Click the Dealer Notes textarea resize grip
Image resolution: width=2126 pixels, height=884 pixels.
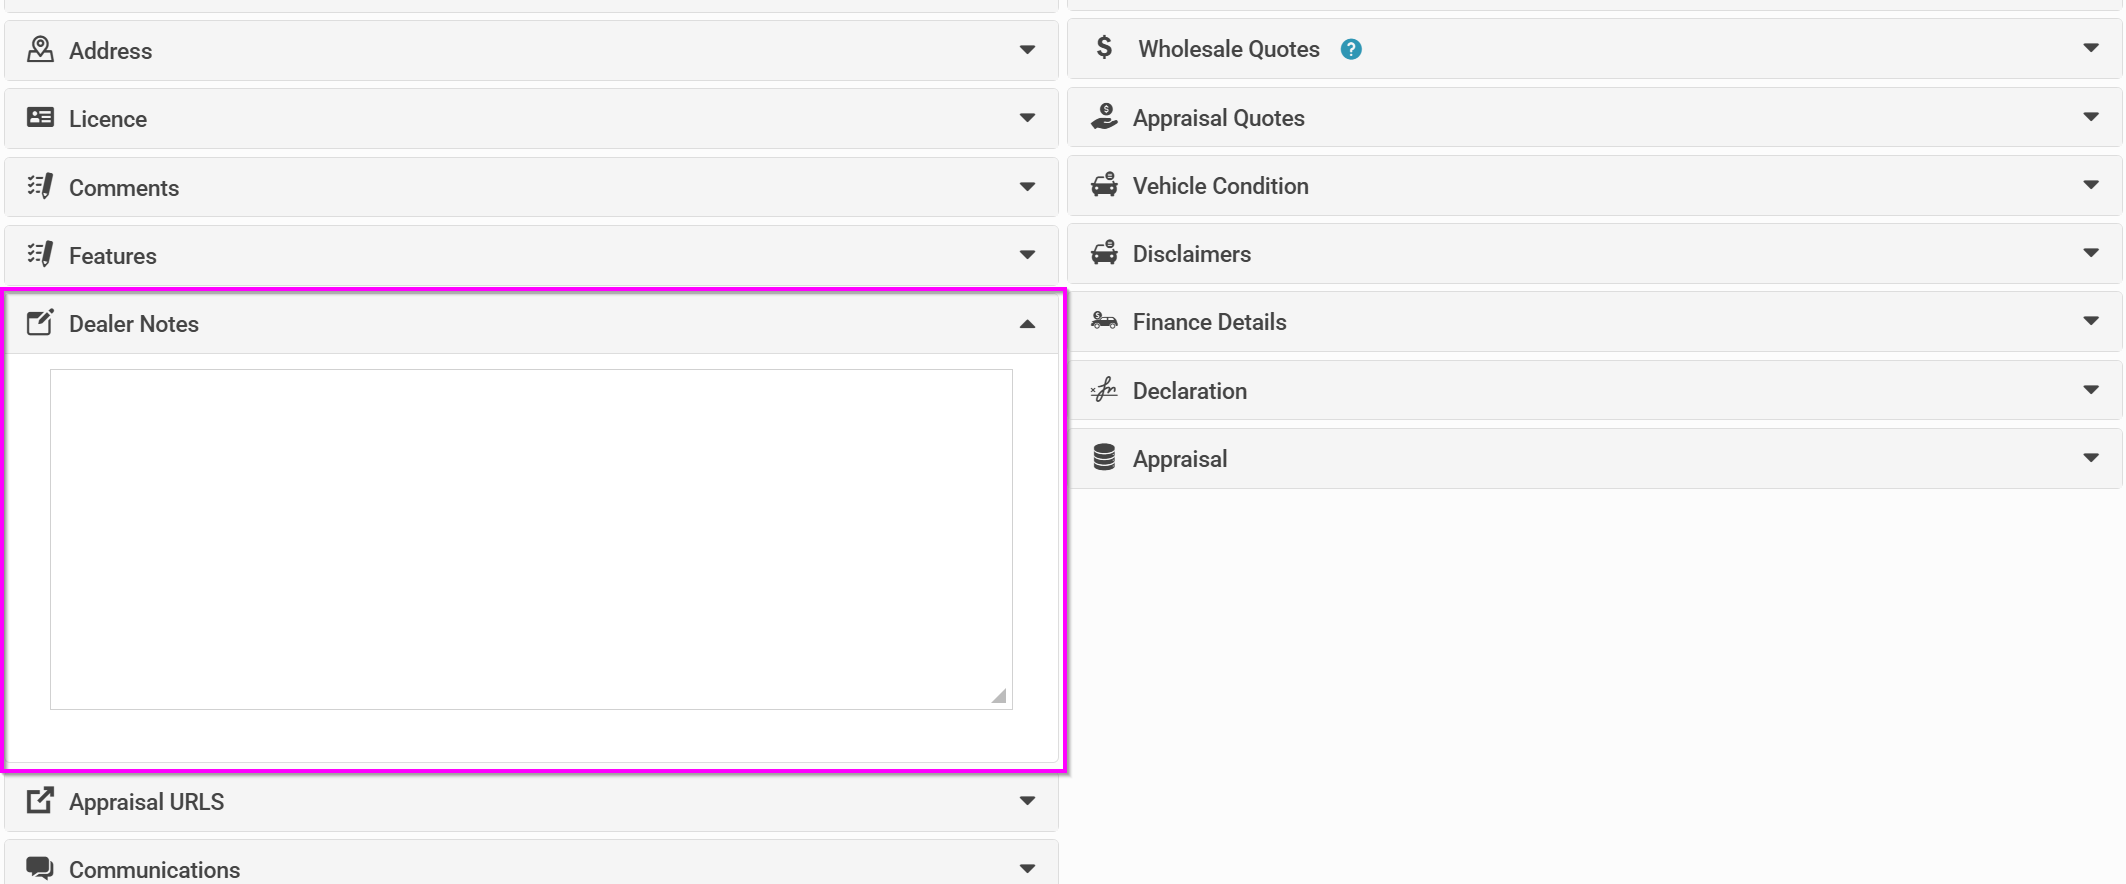coord(999,696)
